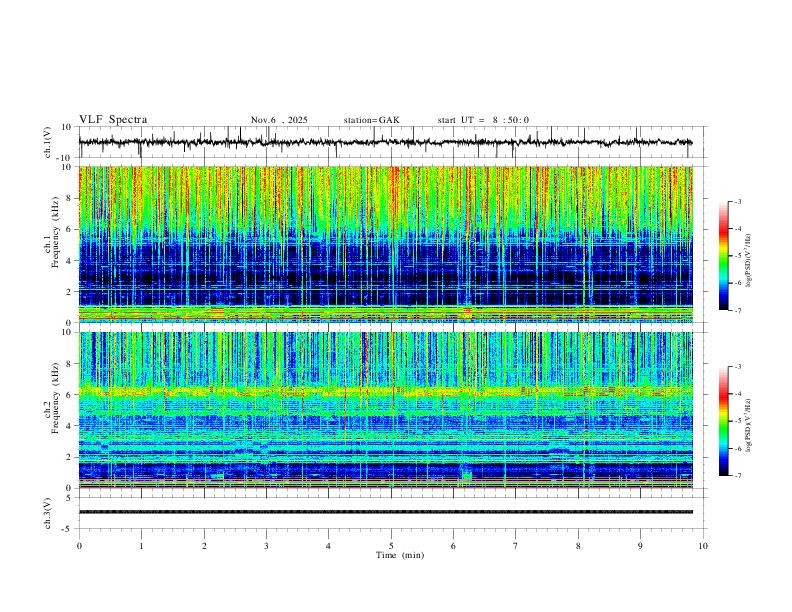Click time axis tick label "5"
Viewport: 792px width, 612px height.
pyautogui.click(x=391, y=546)
